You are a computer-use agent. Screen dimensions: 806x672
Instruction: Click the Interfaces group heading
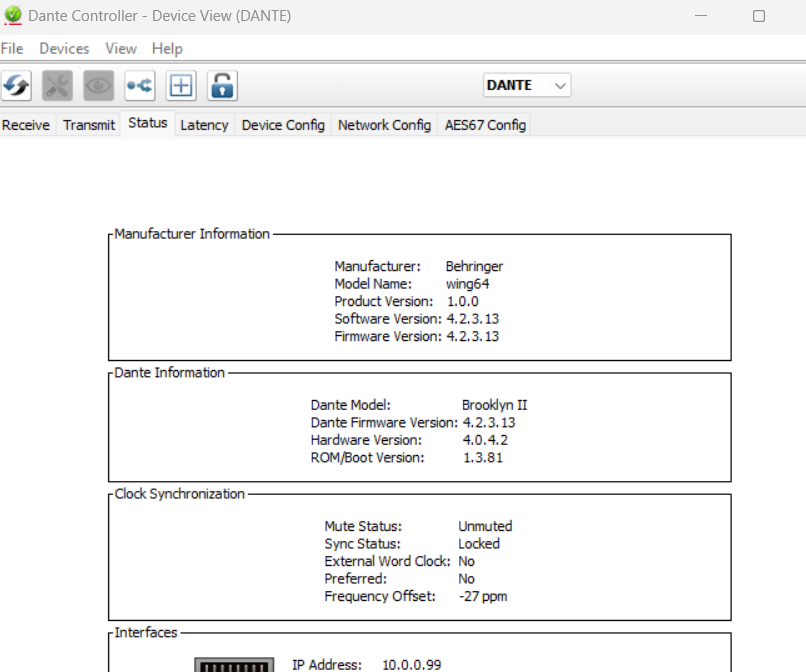[145, 632]
